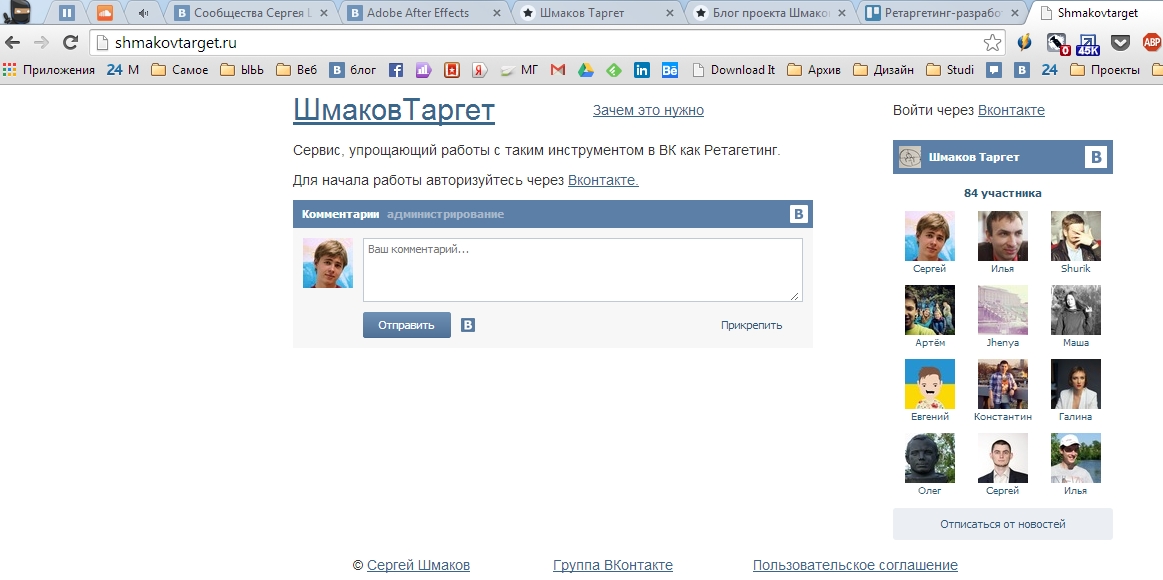The height and width of the screenshot is (580, 1163).
Task: Close the Ретаргетинг-разработ tab
Action: click(1016, 13)
